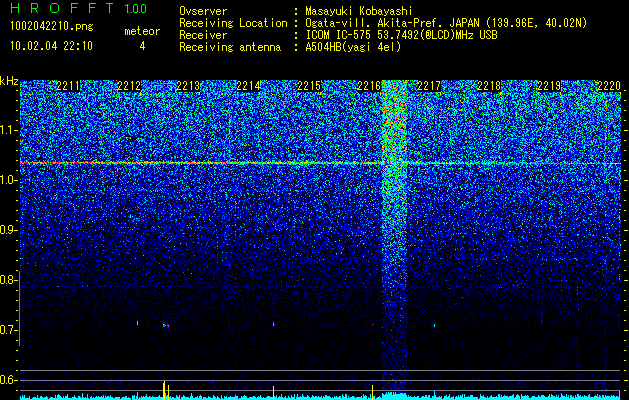
Task: Click the tall yellow detection spike after 2212
Action: 164,390
